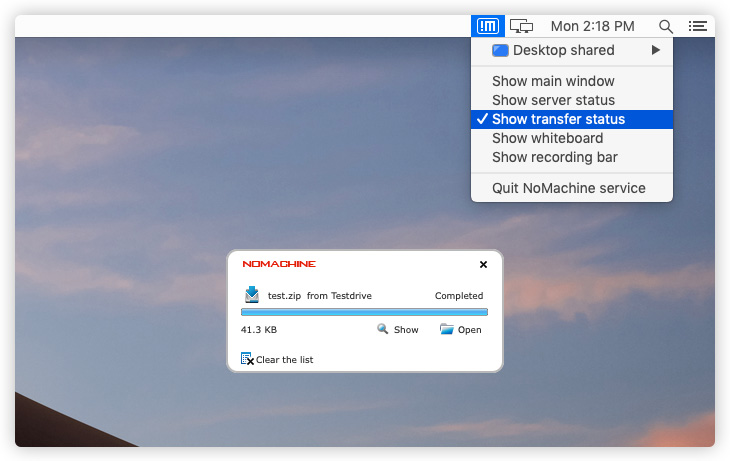Click the NoMachine menu bar icon
730x461 pixels.
(x=488, y=26)
